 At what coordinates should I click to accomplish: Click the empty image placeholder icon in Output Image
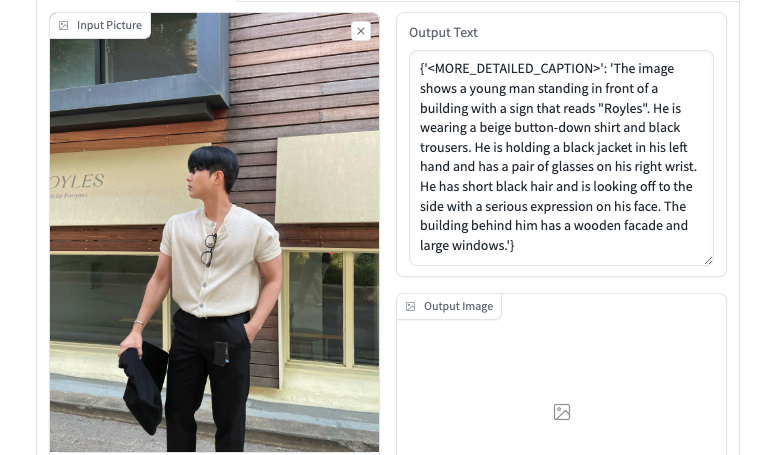click(562, 412)
